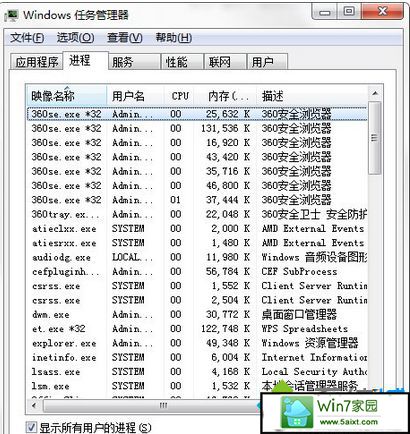
Task: Click the 桌面窗口管理器 description
Action: pos(299,315)
